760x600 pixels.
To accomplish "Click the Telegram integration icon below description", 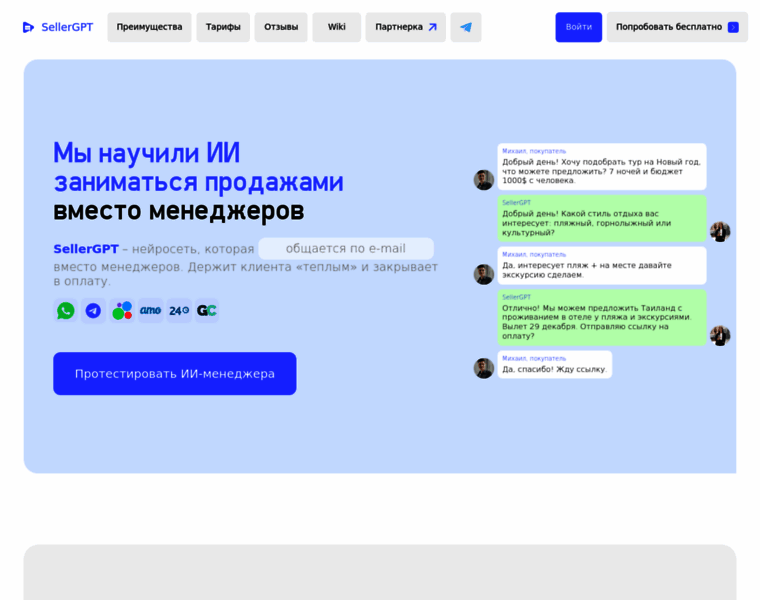I will 93,311.
